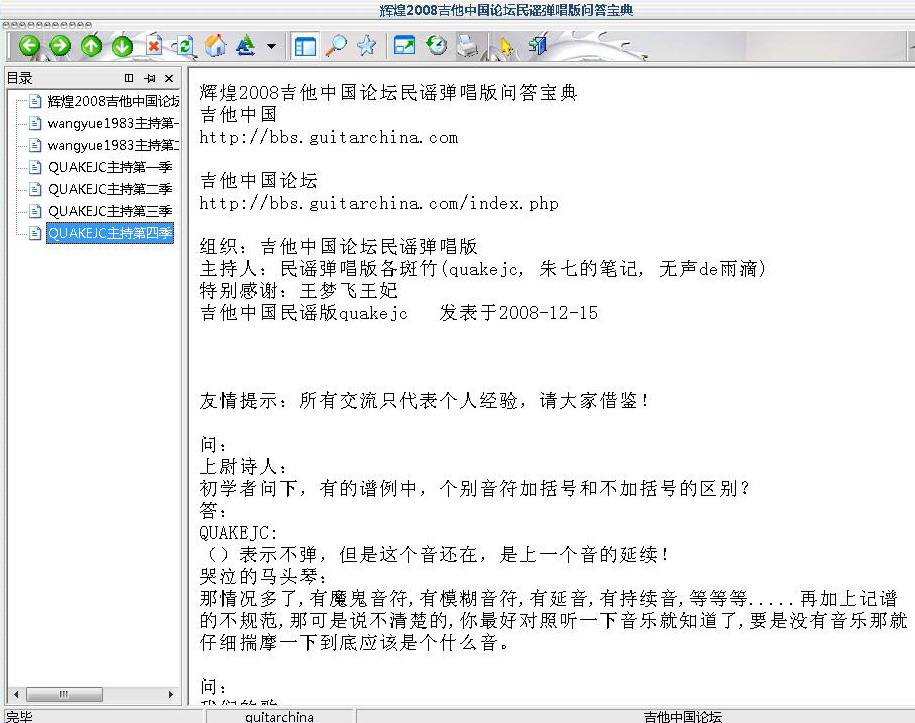Select the 辉煌2008吉他中国论坛 tree entry

point(113,102)
